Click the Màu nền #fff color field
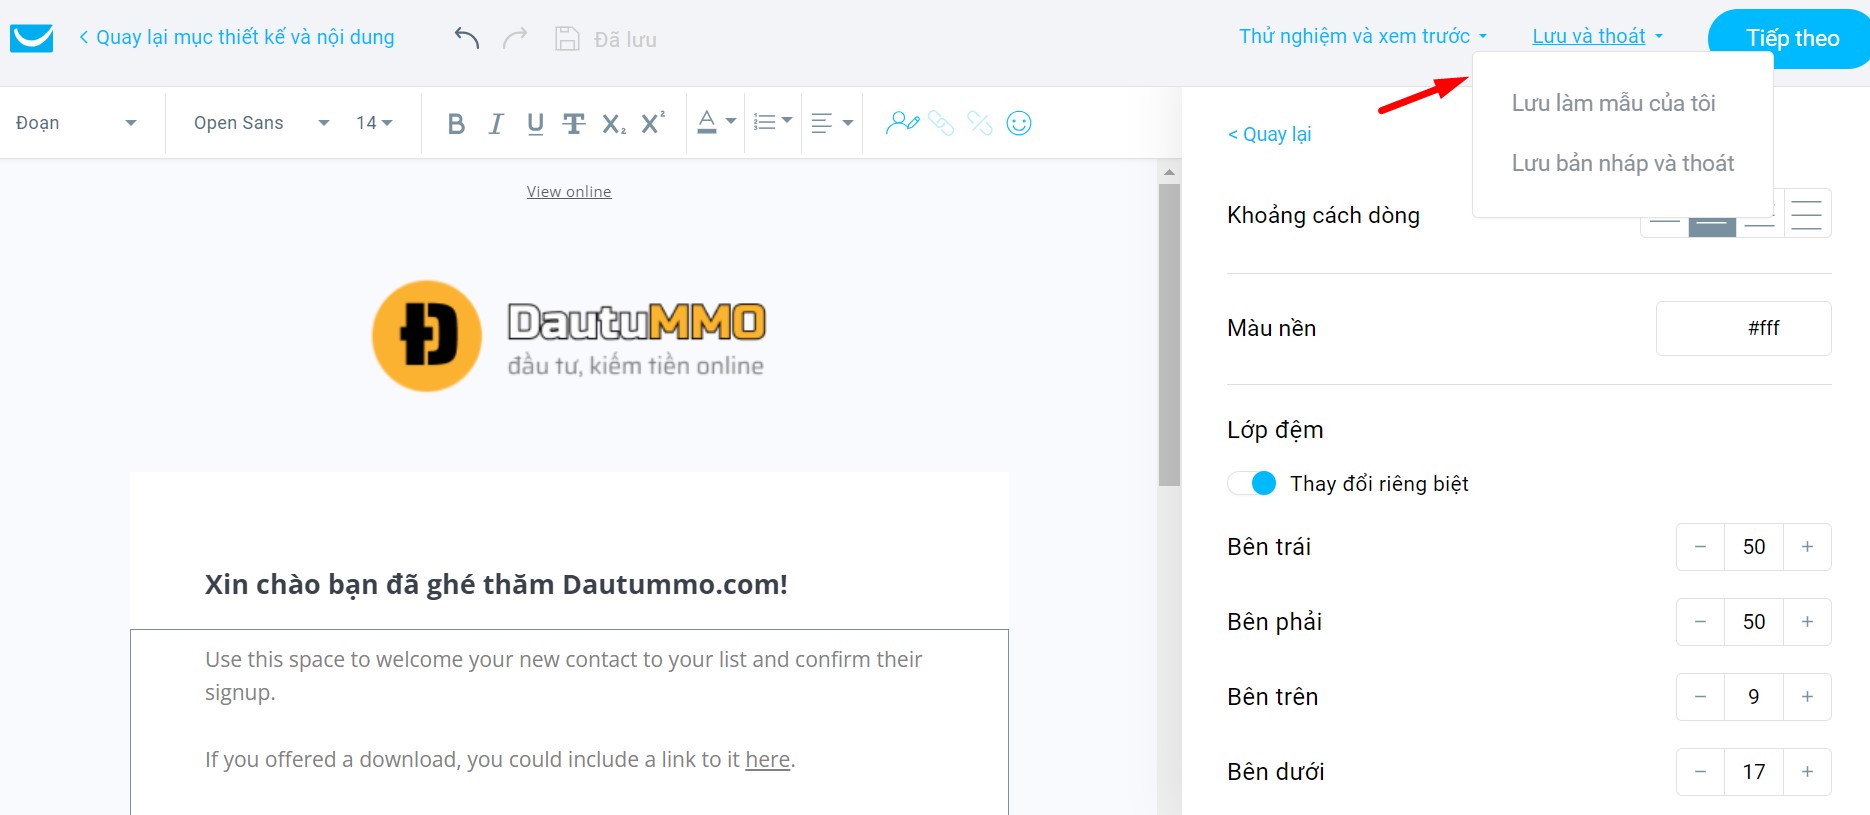The image size is (1870, 815). [1743, 328]
